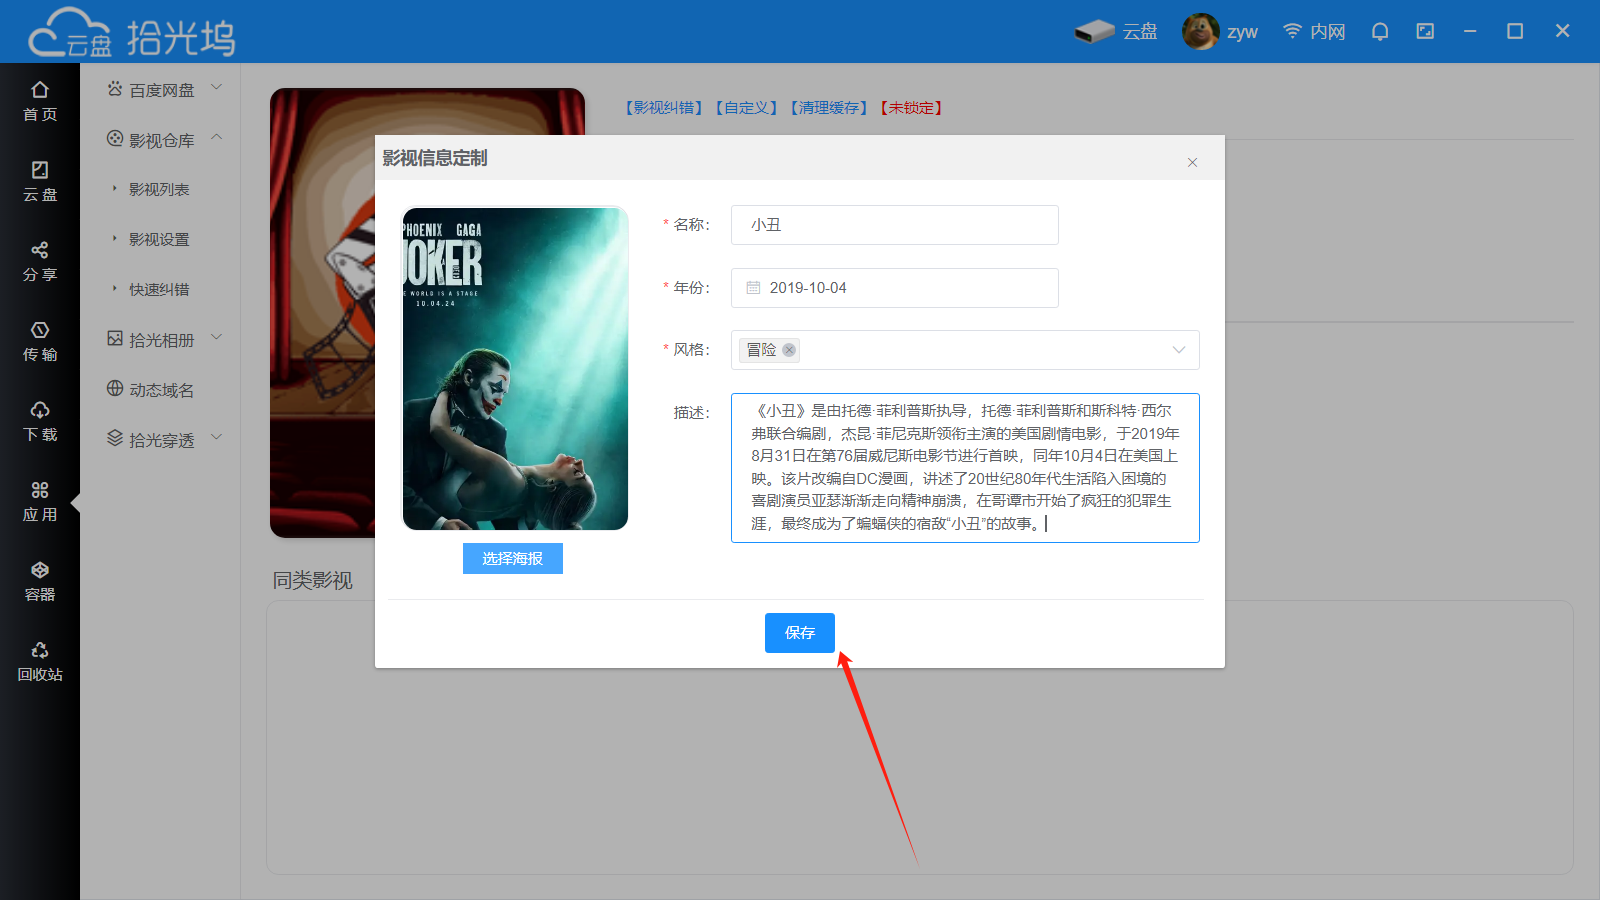Image resolution: width=1600 pixels, height=900 pixels.
Task: Select 影视设置 in the sidebar menu
Action: tap(159, 239)
